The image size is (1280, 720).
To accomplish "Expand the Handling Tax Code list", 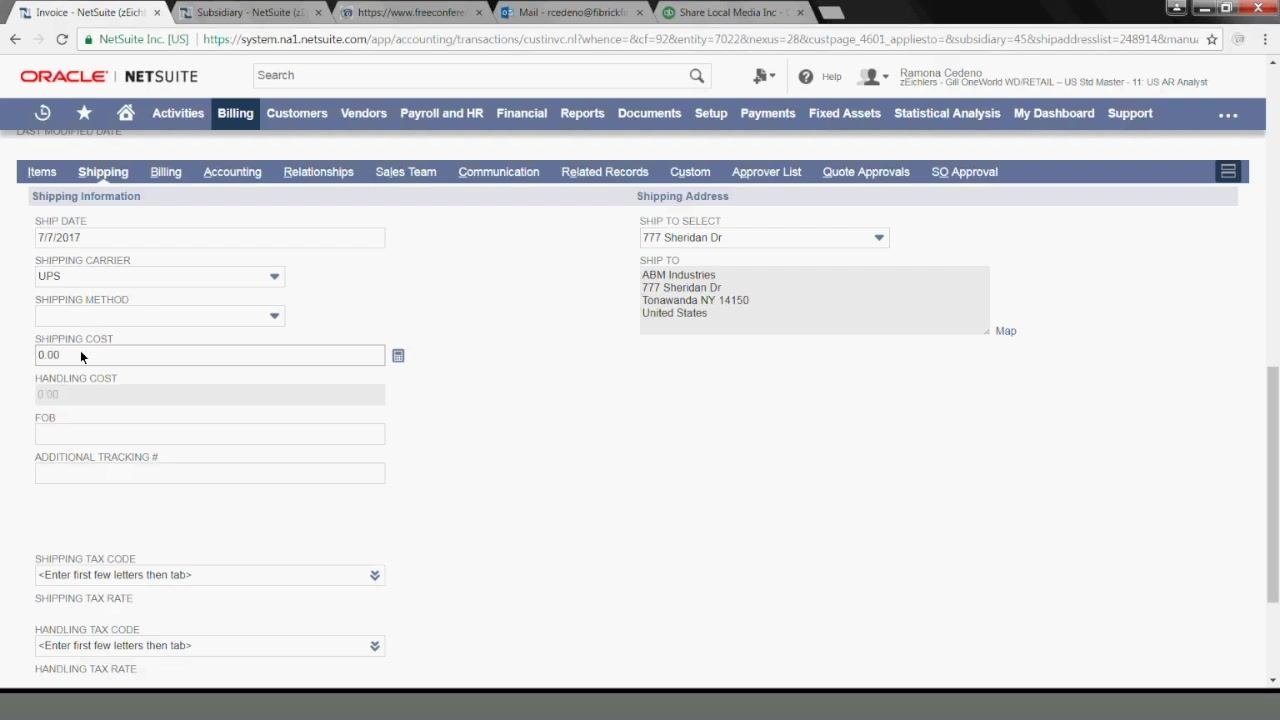I will point(375,646).
